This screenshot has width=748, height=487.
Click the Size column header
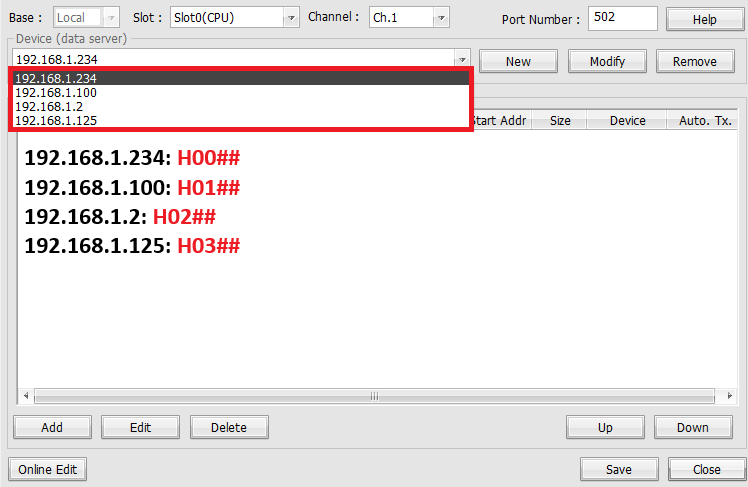coord(560,120)
